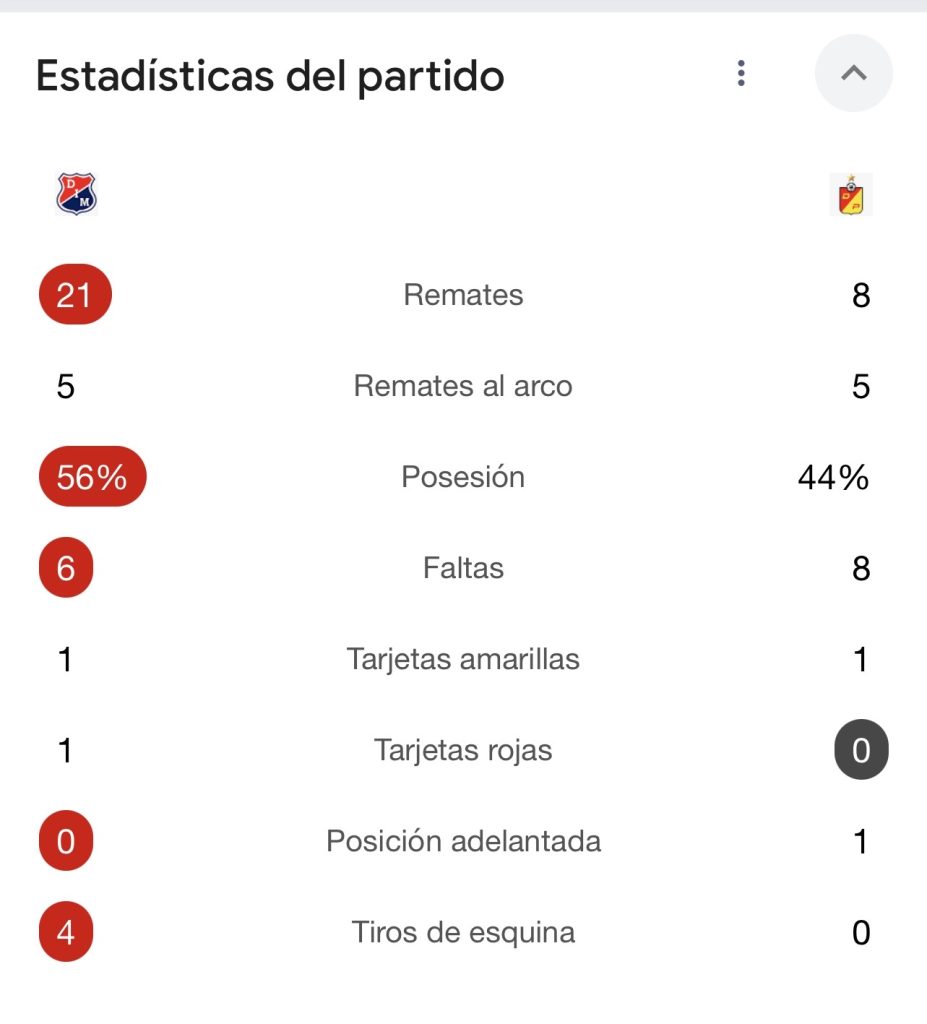The height and width of the screenshot is (1024, 927).
Task: Click the Tarjetas rojas label
Action: [x=463, y=750]
